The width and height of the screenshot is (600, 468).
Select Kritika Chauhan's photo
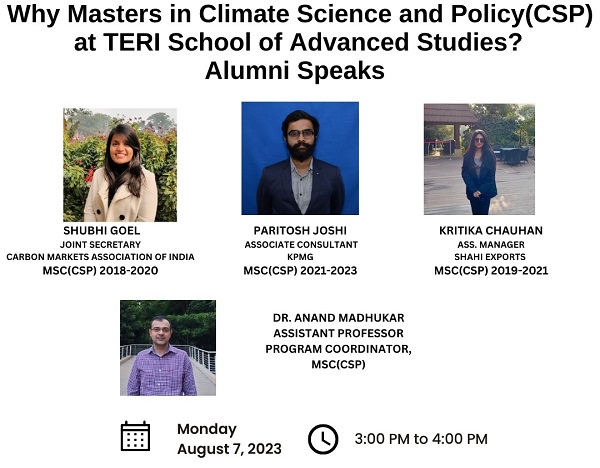479,159
